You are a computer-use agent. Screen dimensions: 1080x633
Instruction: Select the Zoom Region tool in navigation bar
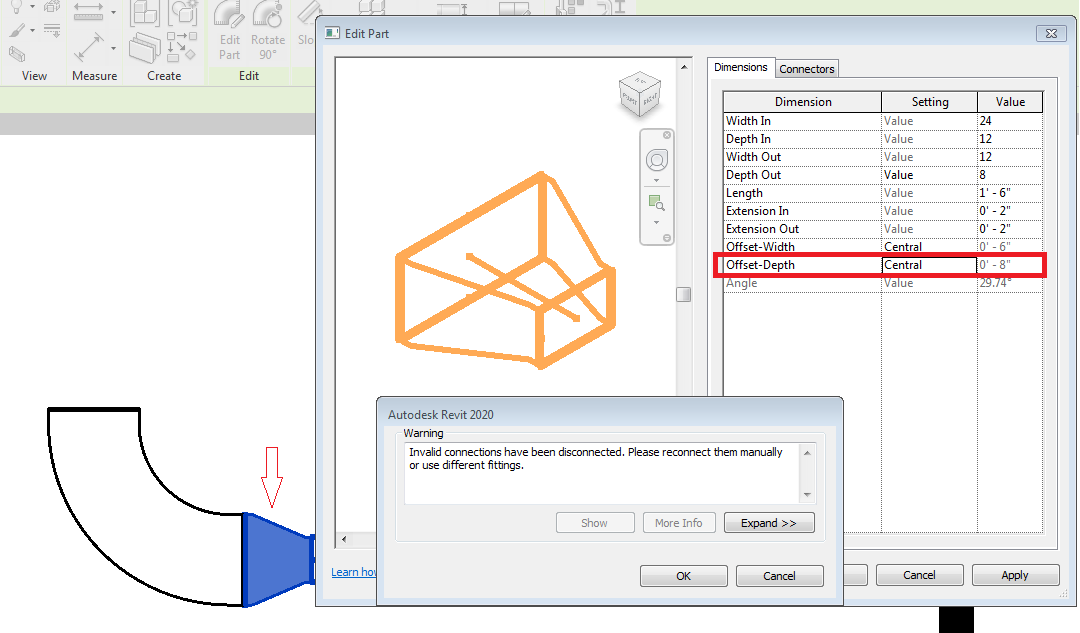point(657,200)
